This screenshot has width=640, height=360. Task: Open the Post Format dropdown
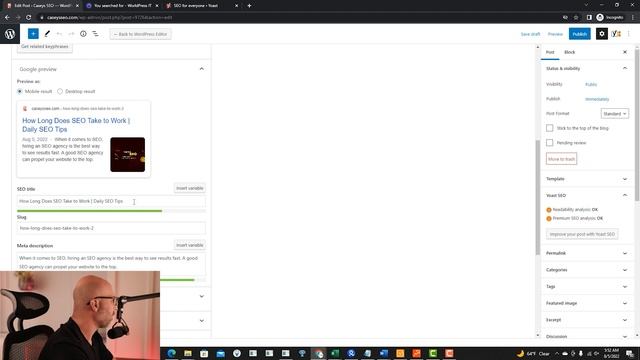614,113
